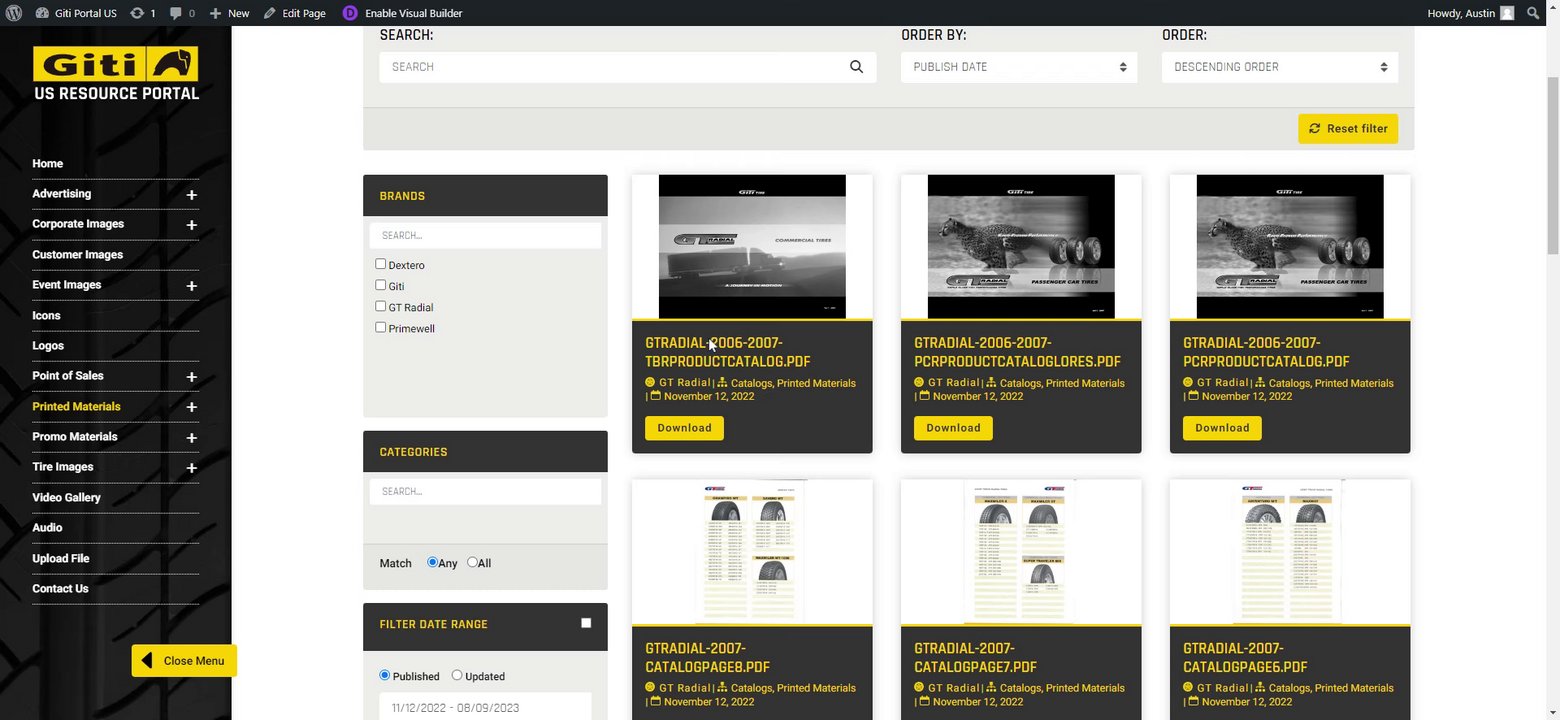Select the All match radio button

click(x=472, y=562)
